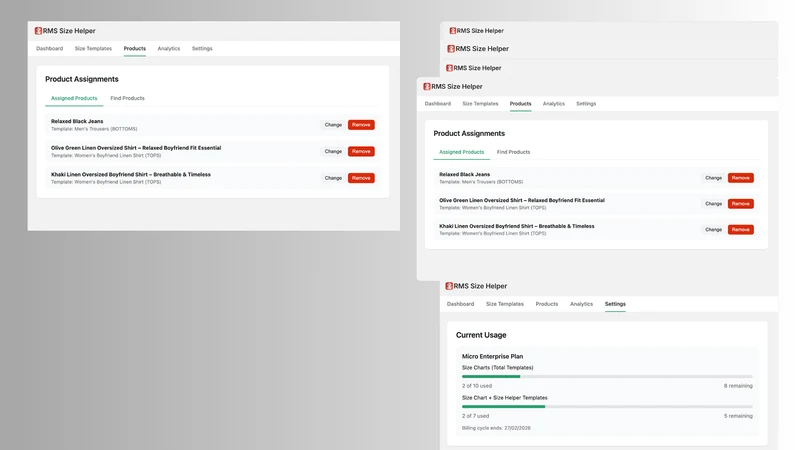Remove Olive Green Linen Shirt in right window
Viewport: 800px width, 450px height.
click(741, 204)
